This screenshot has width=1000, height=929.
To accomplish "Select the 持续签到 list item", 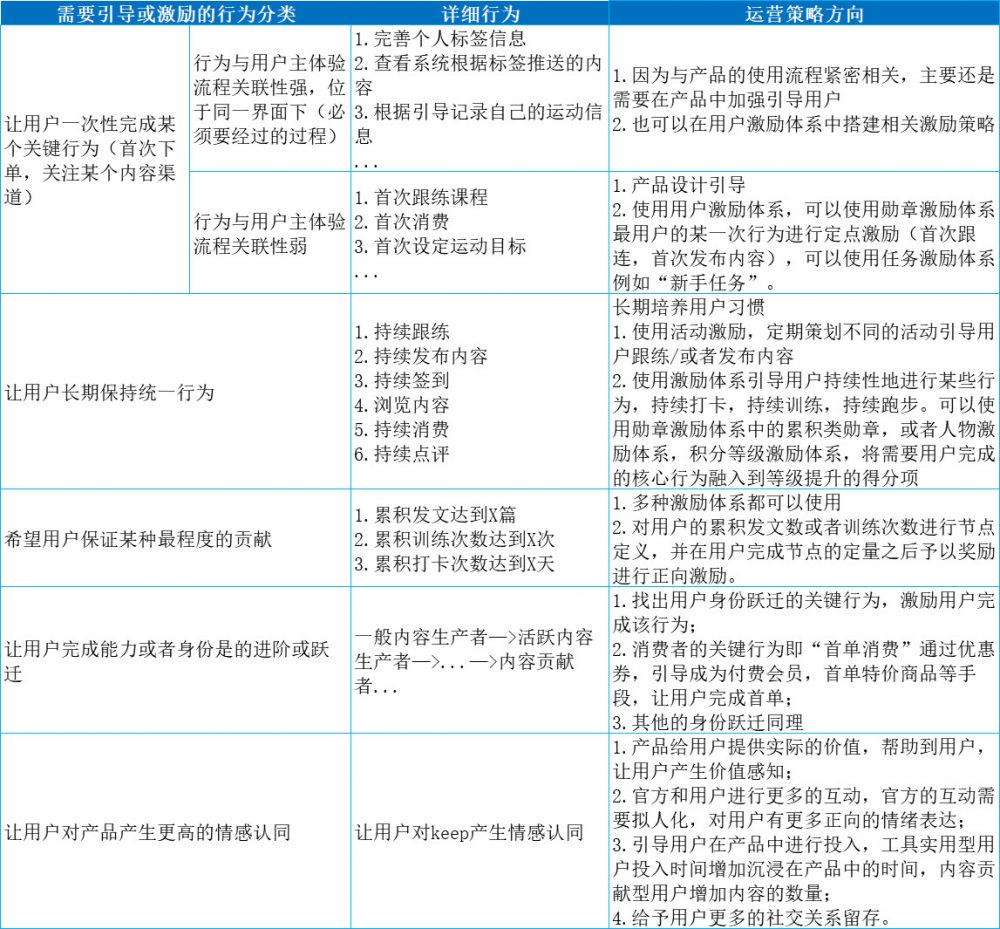I will click(409, 380).
